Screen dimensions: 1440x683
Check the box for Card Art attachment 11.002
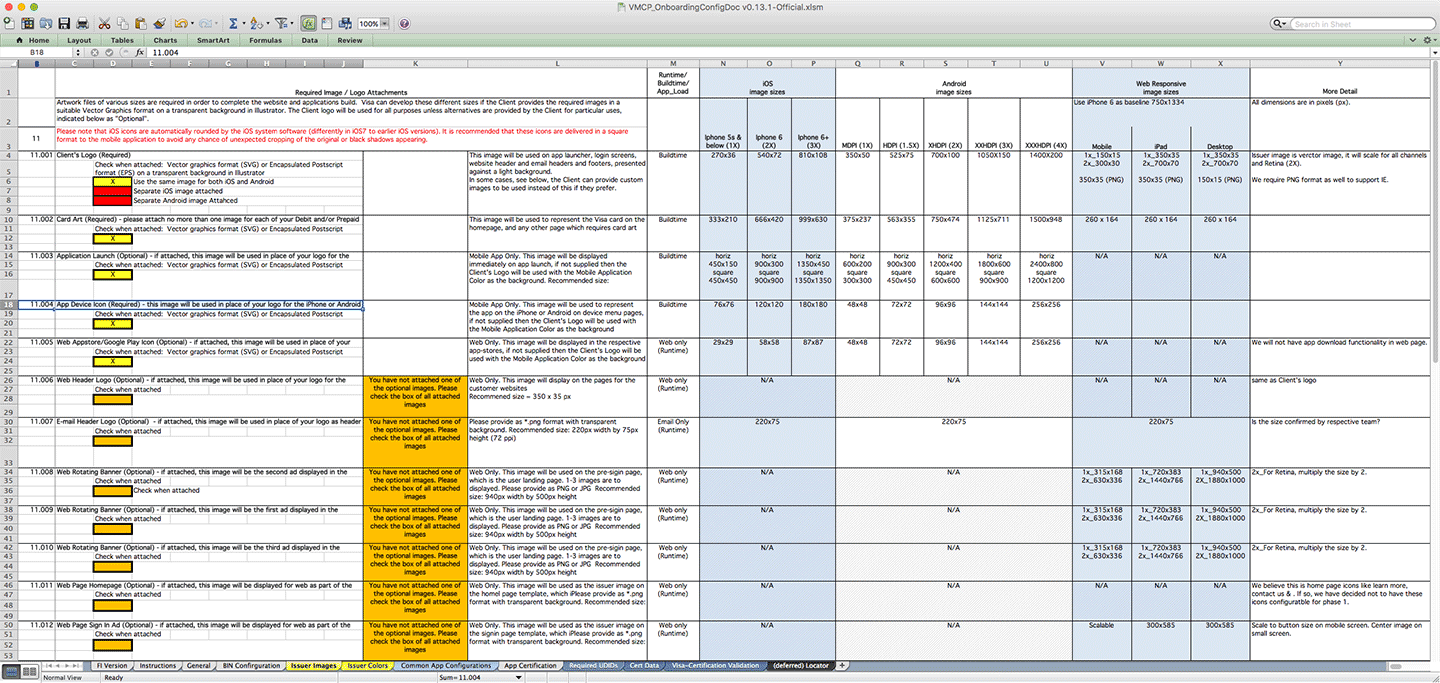click(113, 239)
